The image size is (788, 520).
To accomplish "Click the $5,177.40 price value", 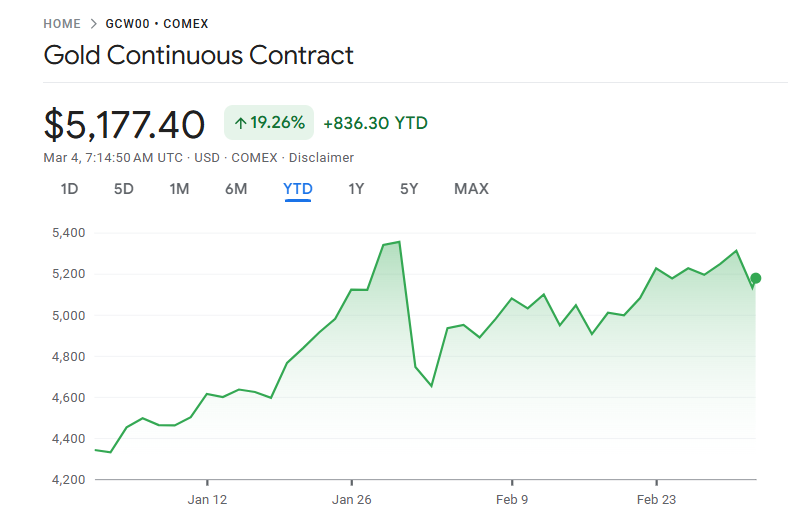I will coord(125,124).
